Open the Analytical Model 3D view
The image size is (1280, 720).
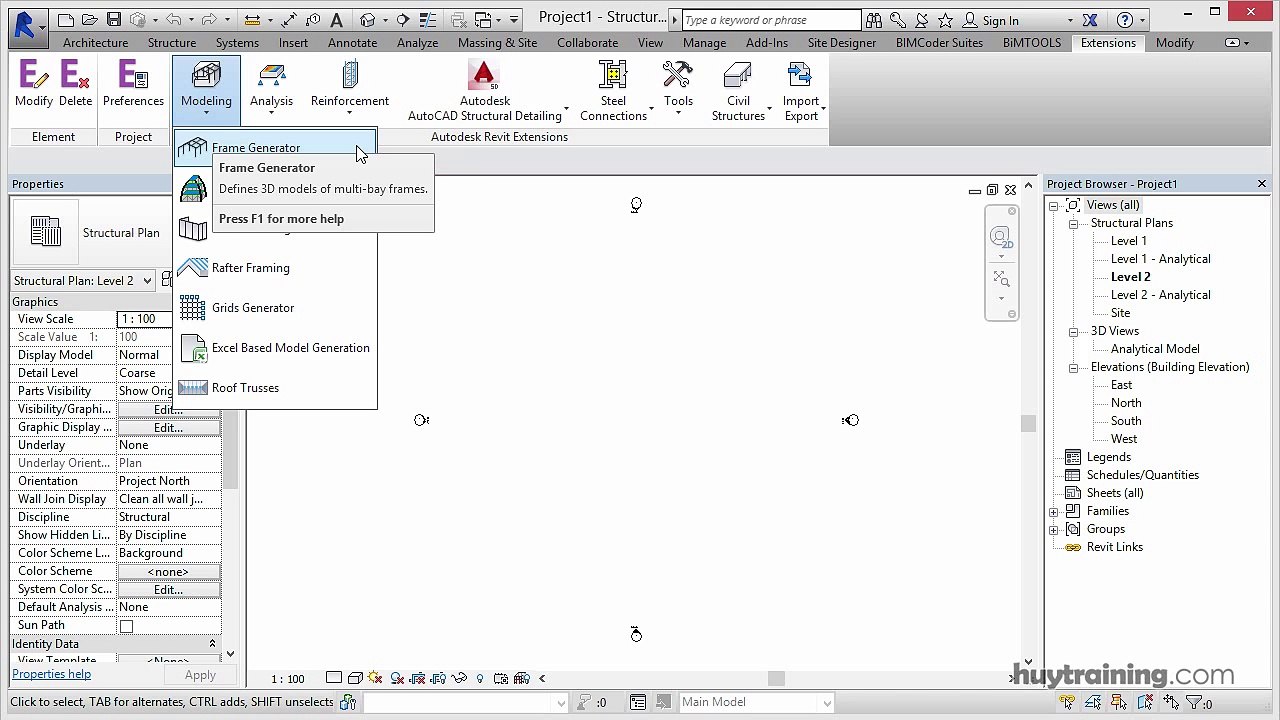[x=1155, y=349]
